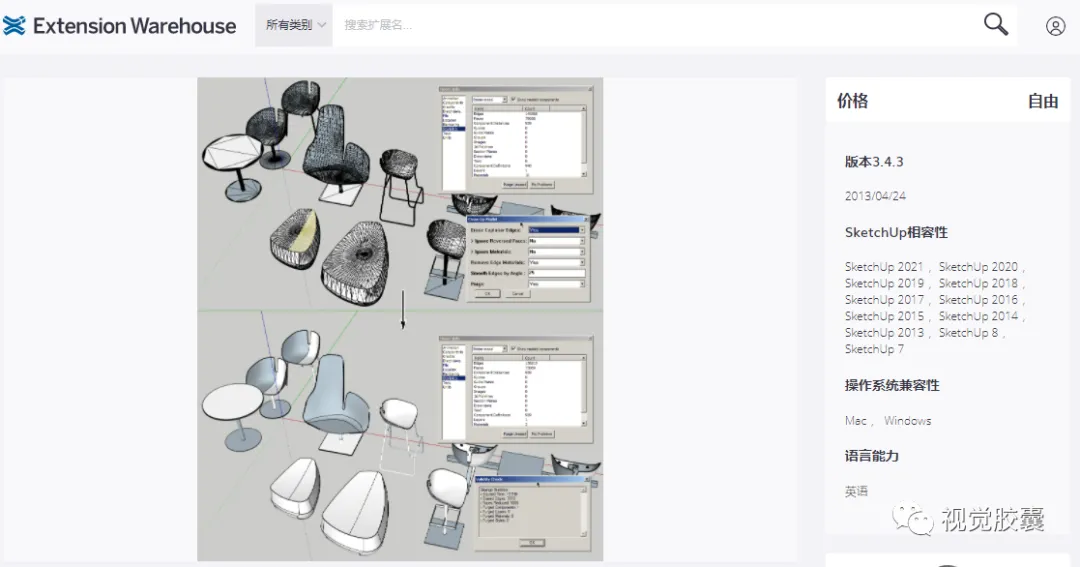
Task: Select the SketchUp 2015 compatibility text
Action: tap(884, 316)
